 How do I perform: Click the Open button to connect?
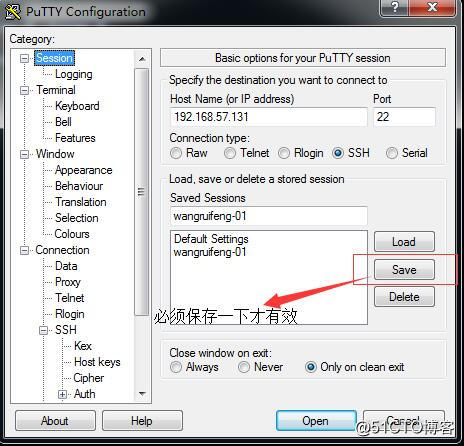point(316,421)
